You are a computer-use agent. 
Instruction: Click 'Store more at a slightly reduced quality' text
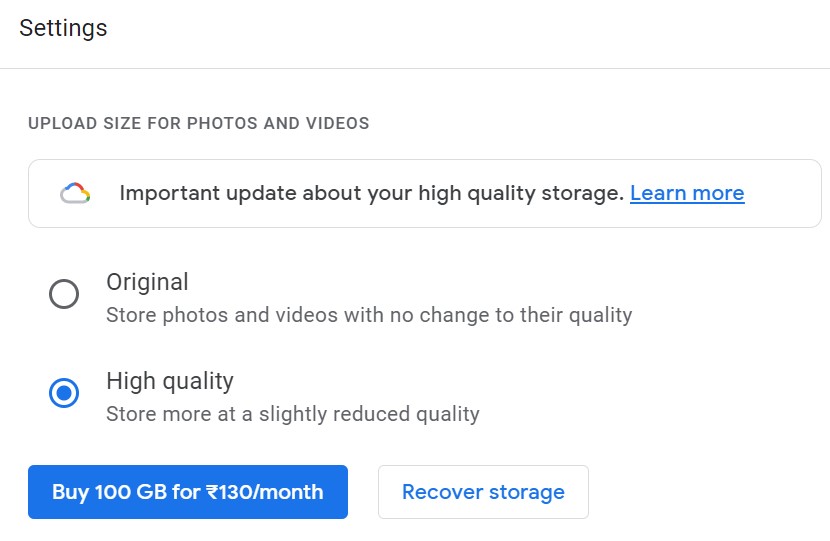coord(293,414)
